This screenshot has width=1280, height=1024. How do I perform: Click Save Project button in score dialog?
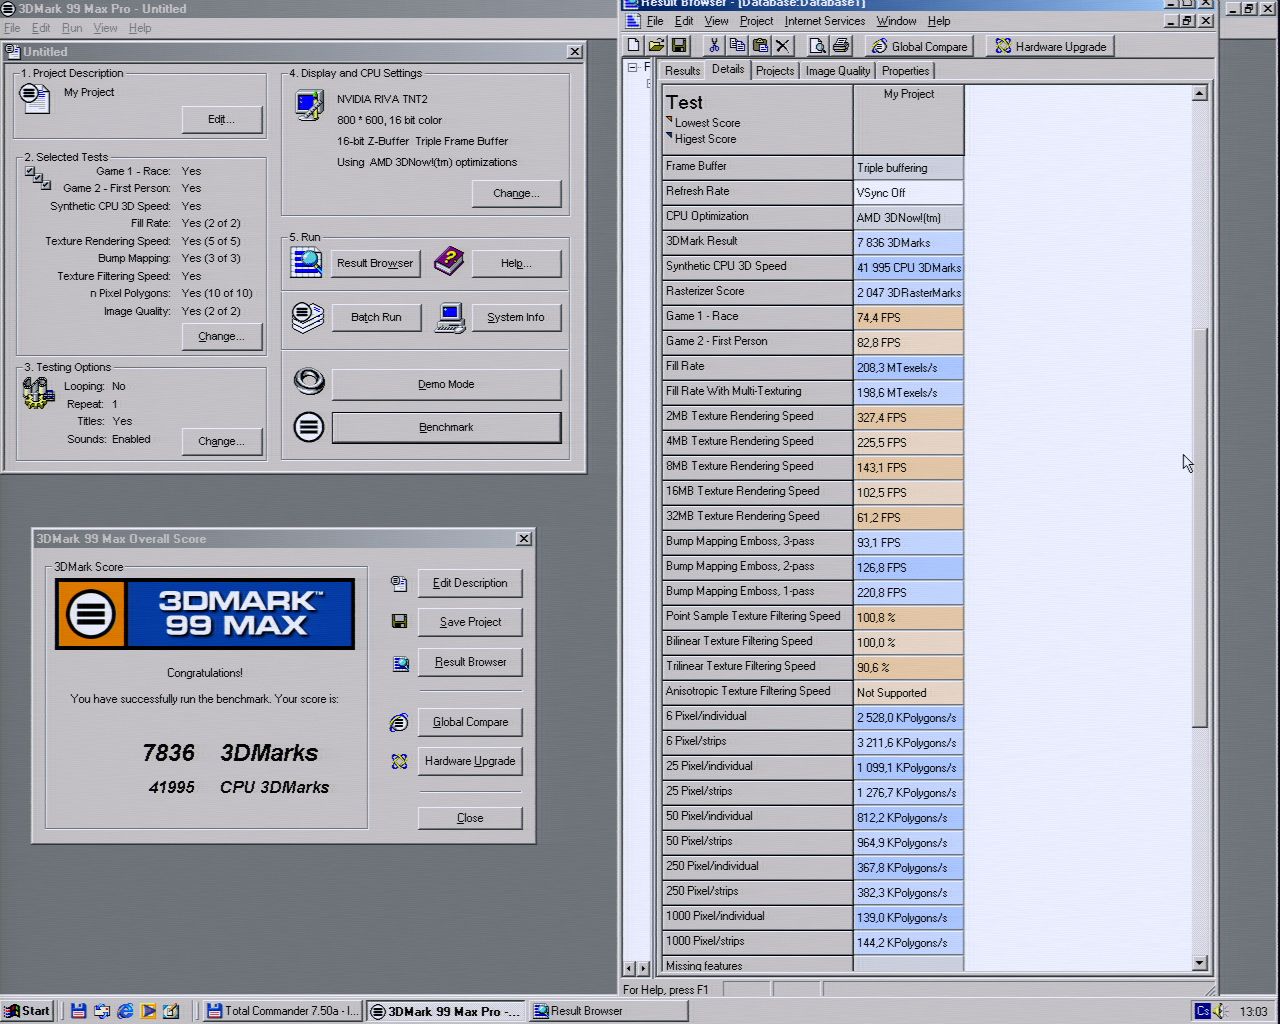click(x=470, y=622)
